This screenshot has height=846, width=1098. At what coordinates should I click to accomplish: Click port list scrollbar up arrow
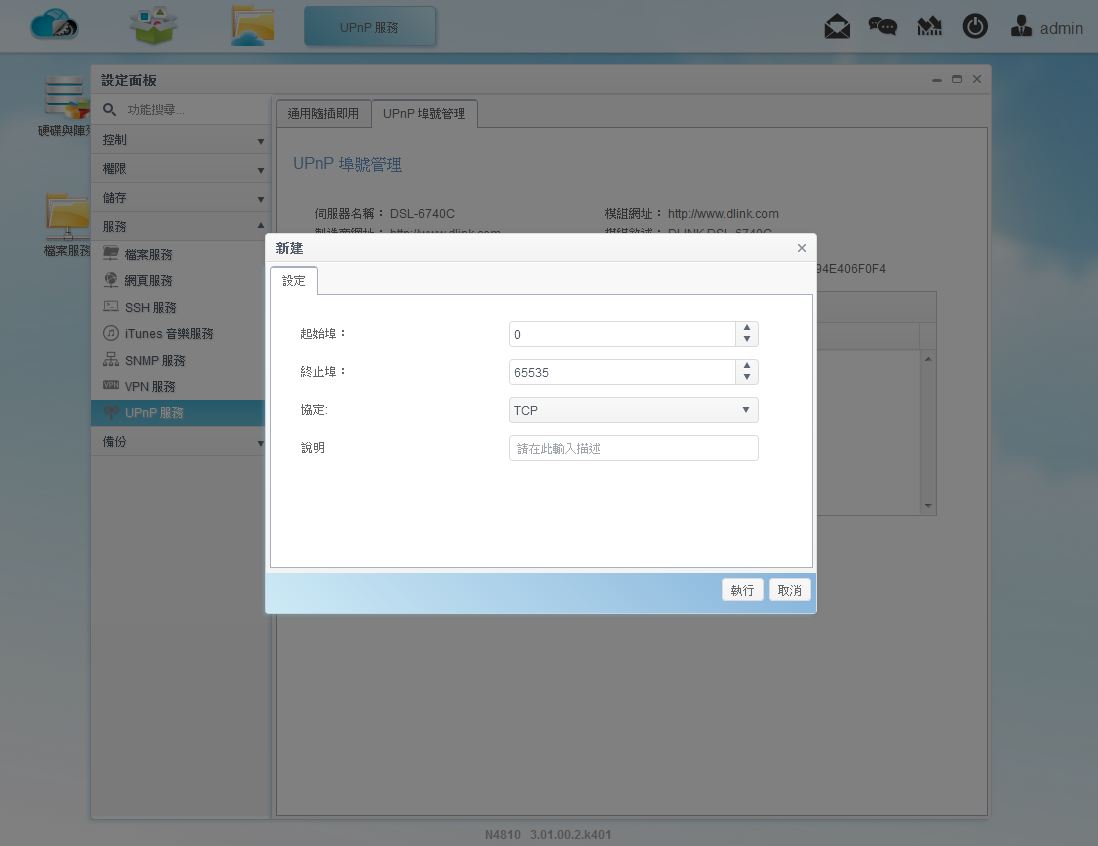928,359
